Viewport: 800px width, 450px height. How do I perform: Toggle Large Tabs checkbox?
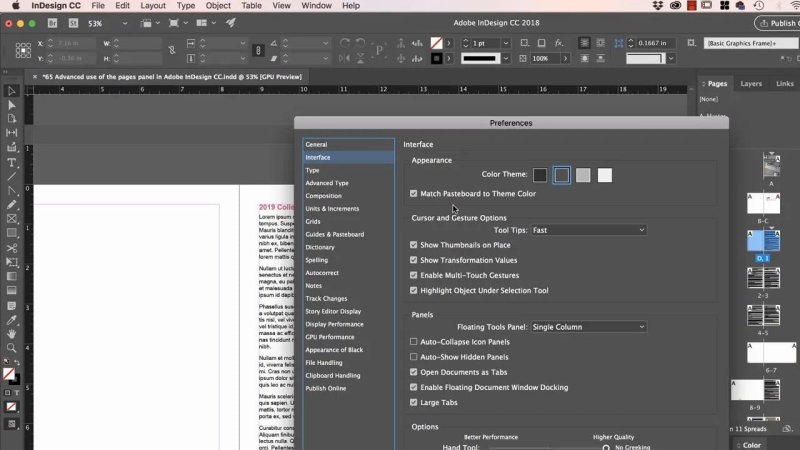pos(413,402)
